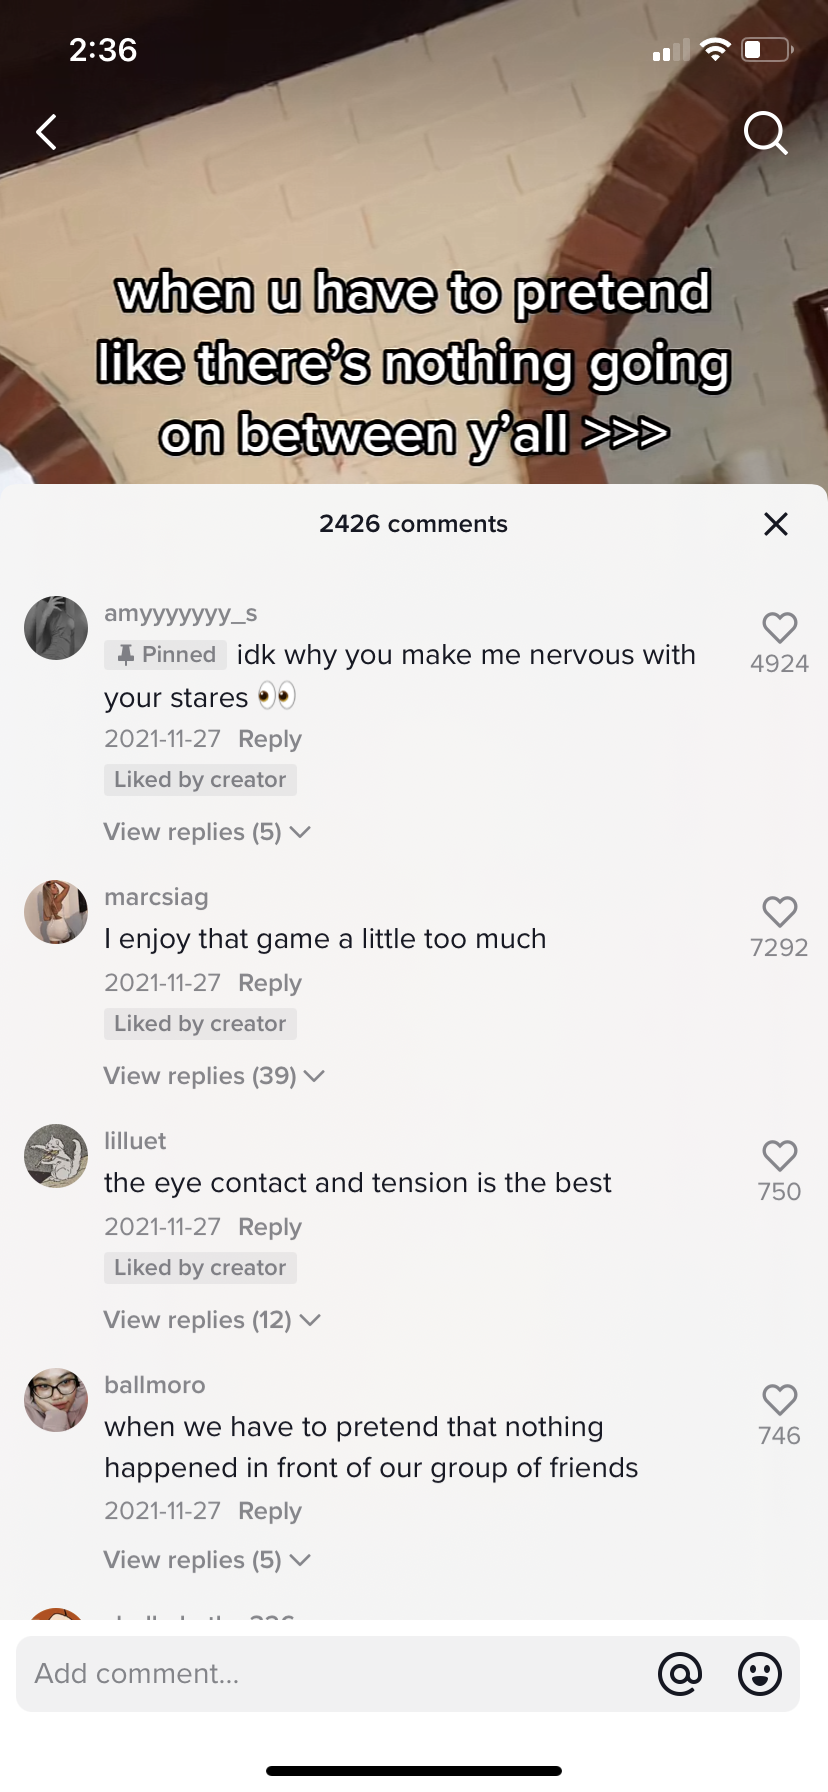Close the comments panel
828x1792 pixels.
pos(776,524)
